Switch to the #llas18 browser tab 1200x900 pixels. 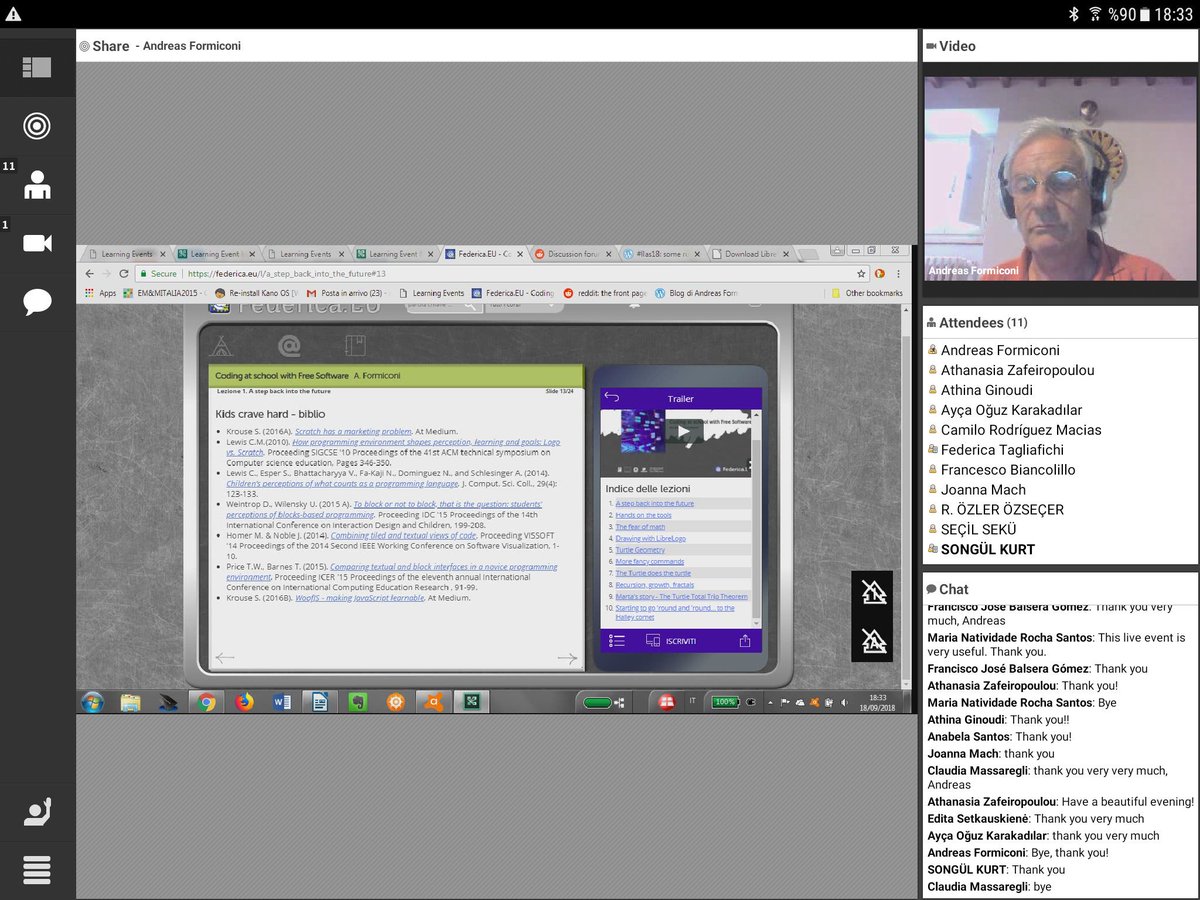coord(661,254)
